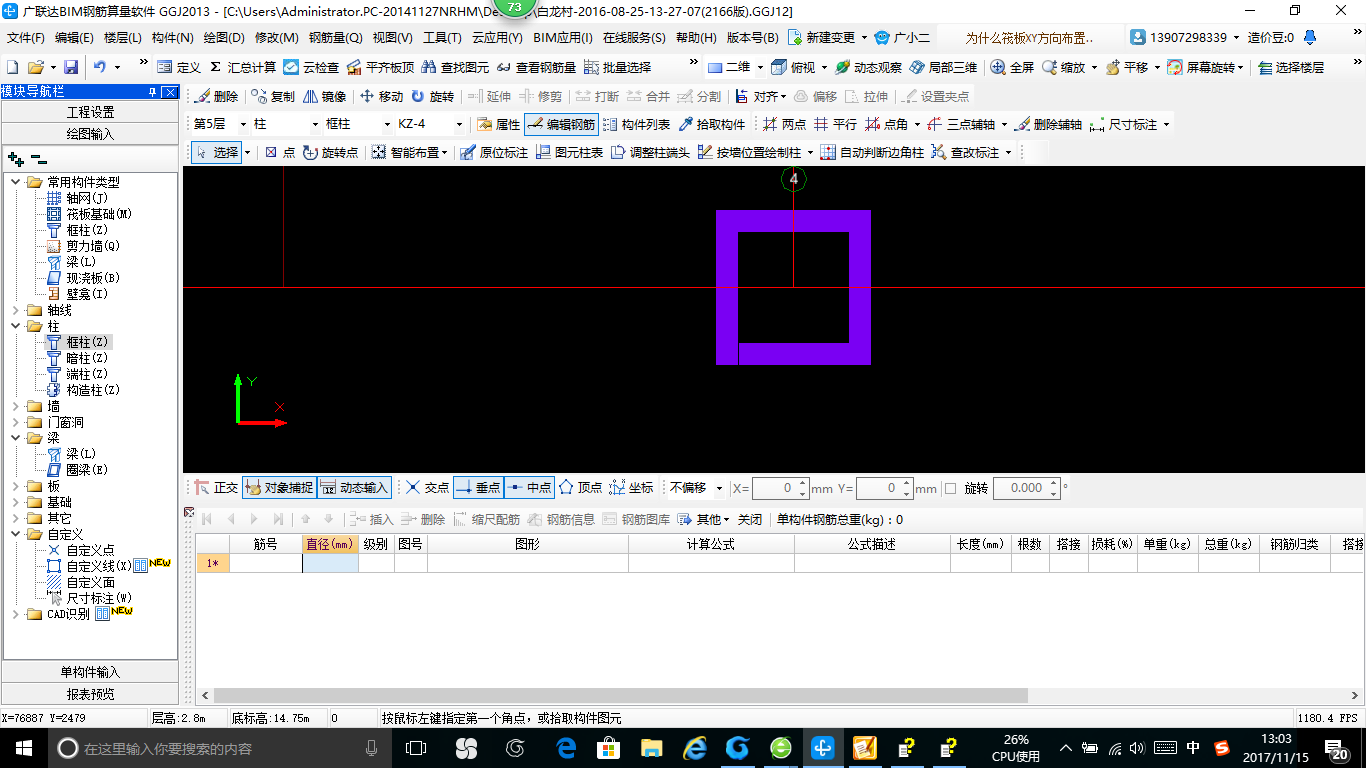1366x768 pixels.
Task: Click 关闭 button in rebar panel
Action: (750, 519)
